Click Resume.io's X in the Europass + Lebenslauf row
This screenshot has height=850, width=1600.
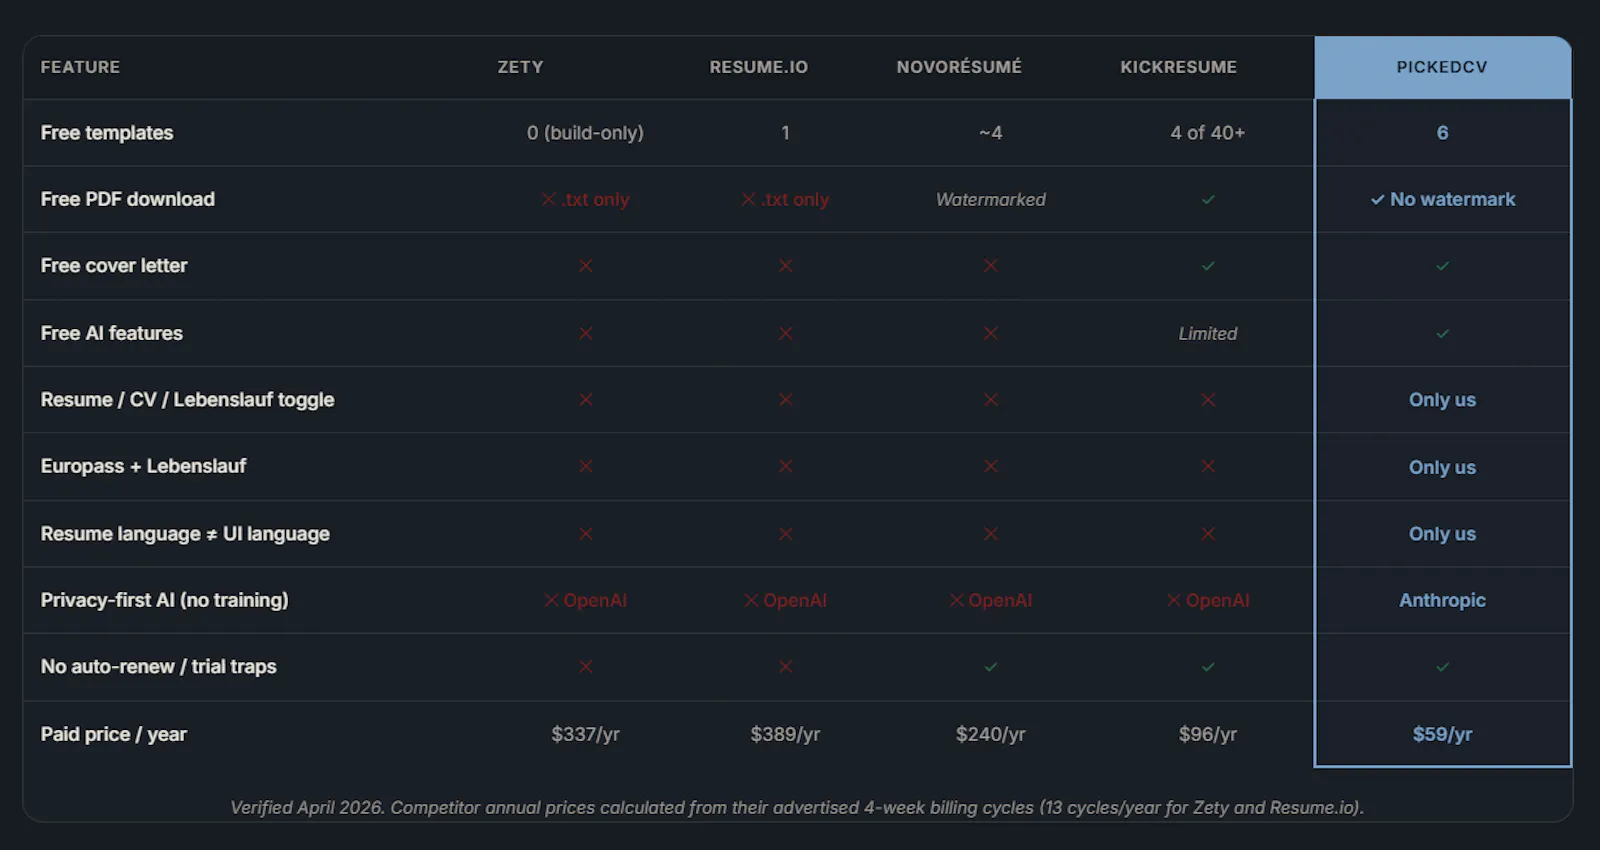(x=786, y=466)
